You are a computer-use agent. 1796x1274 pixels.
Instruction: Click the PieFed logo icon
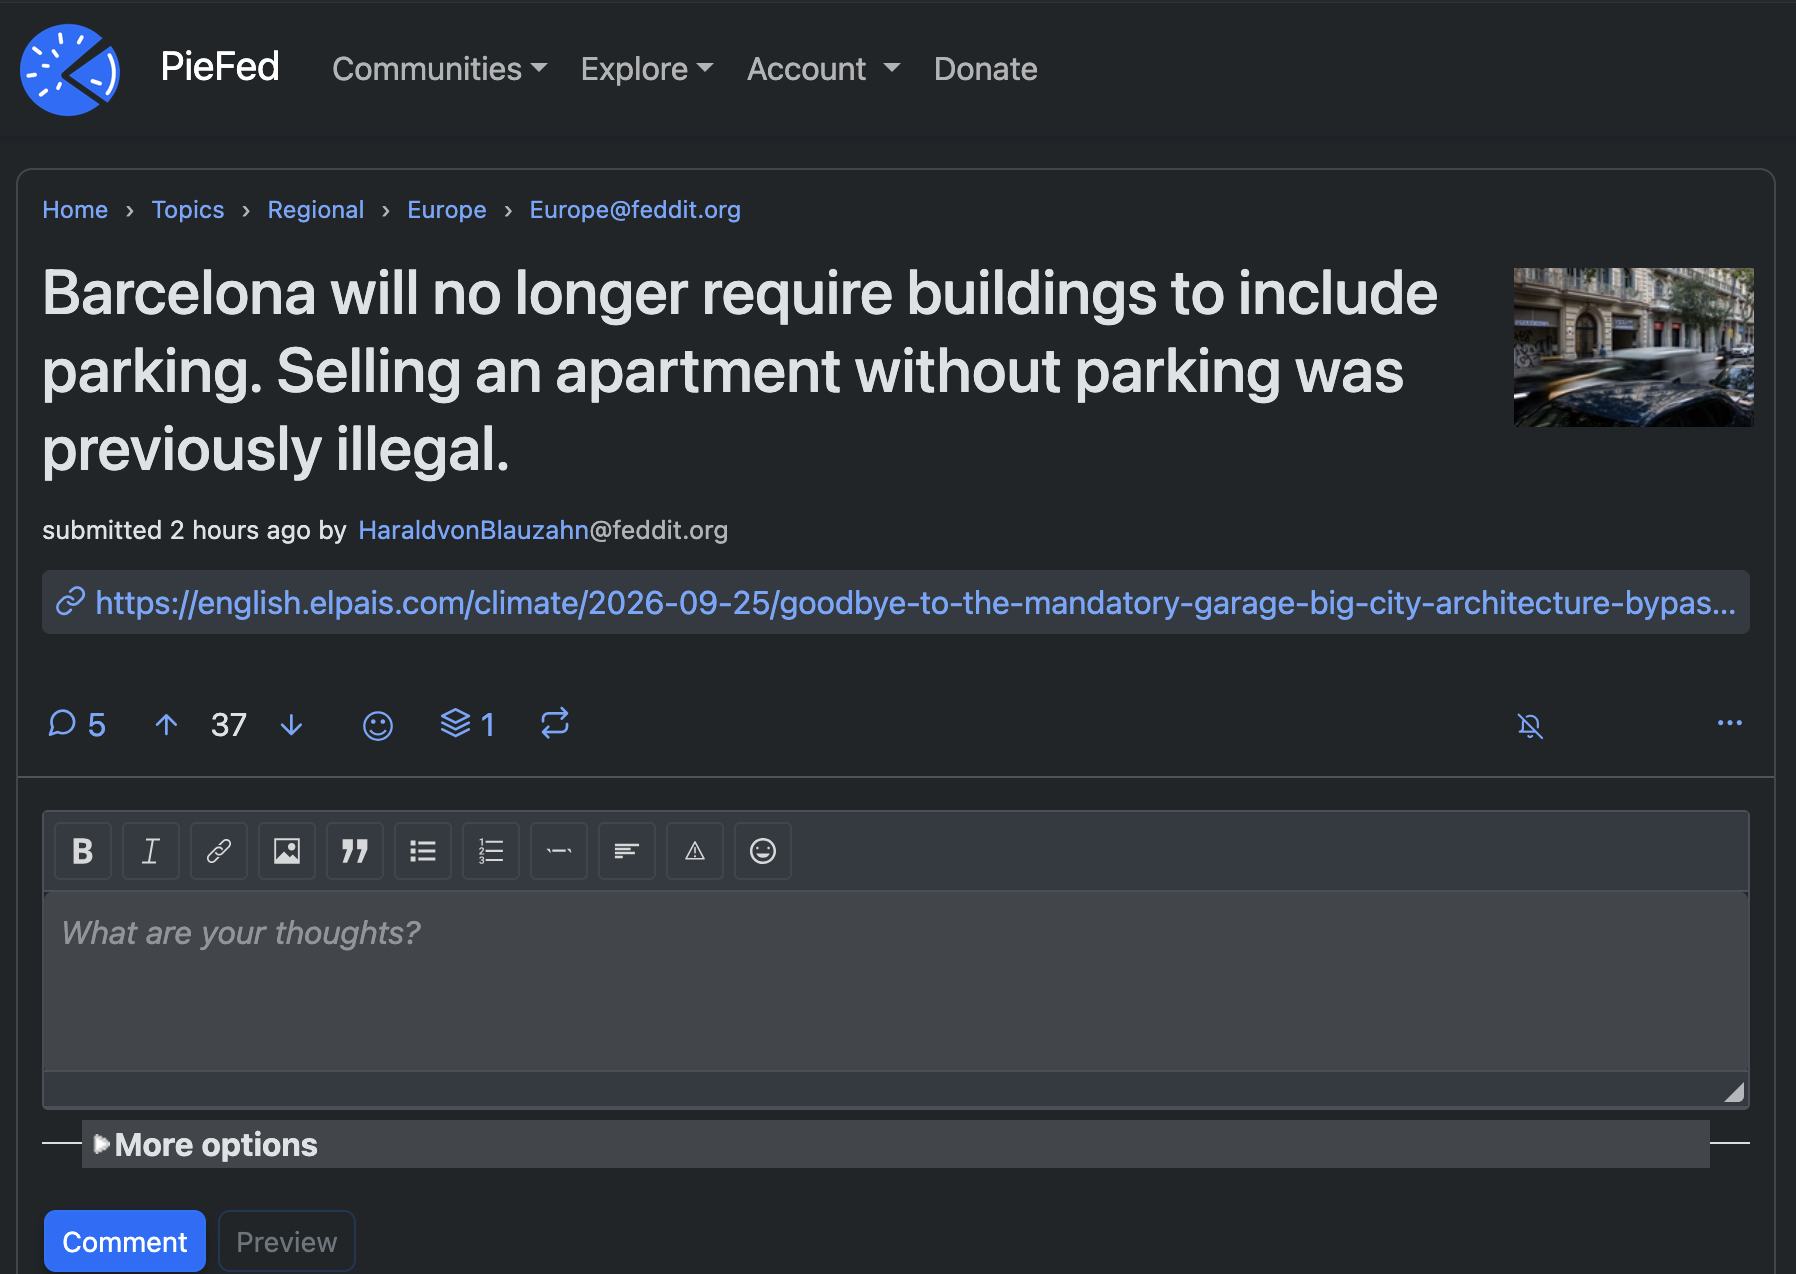pos(70,69)
